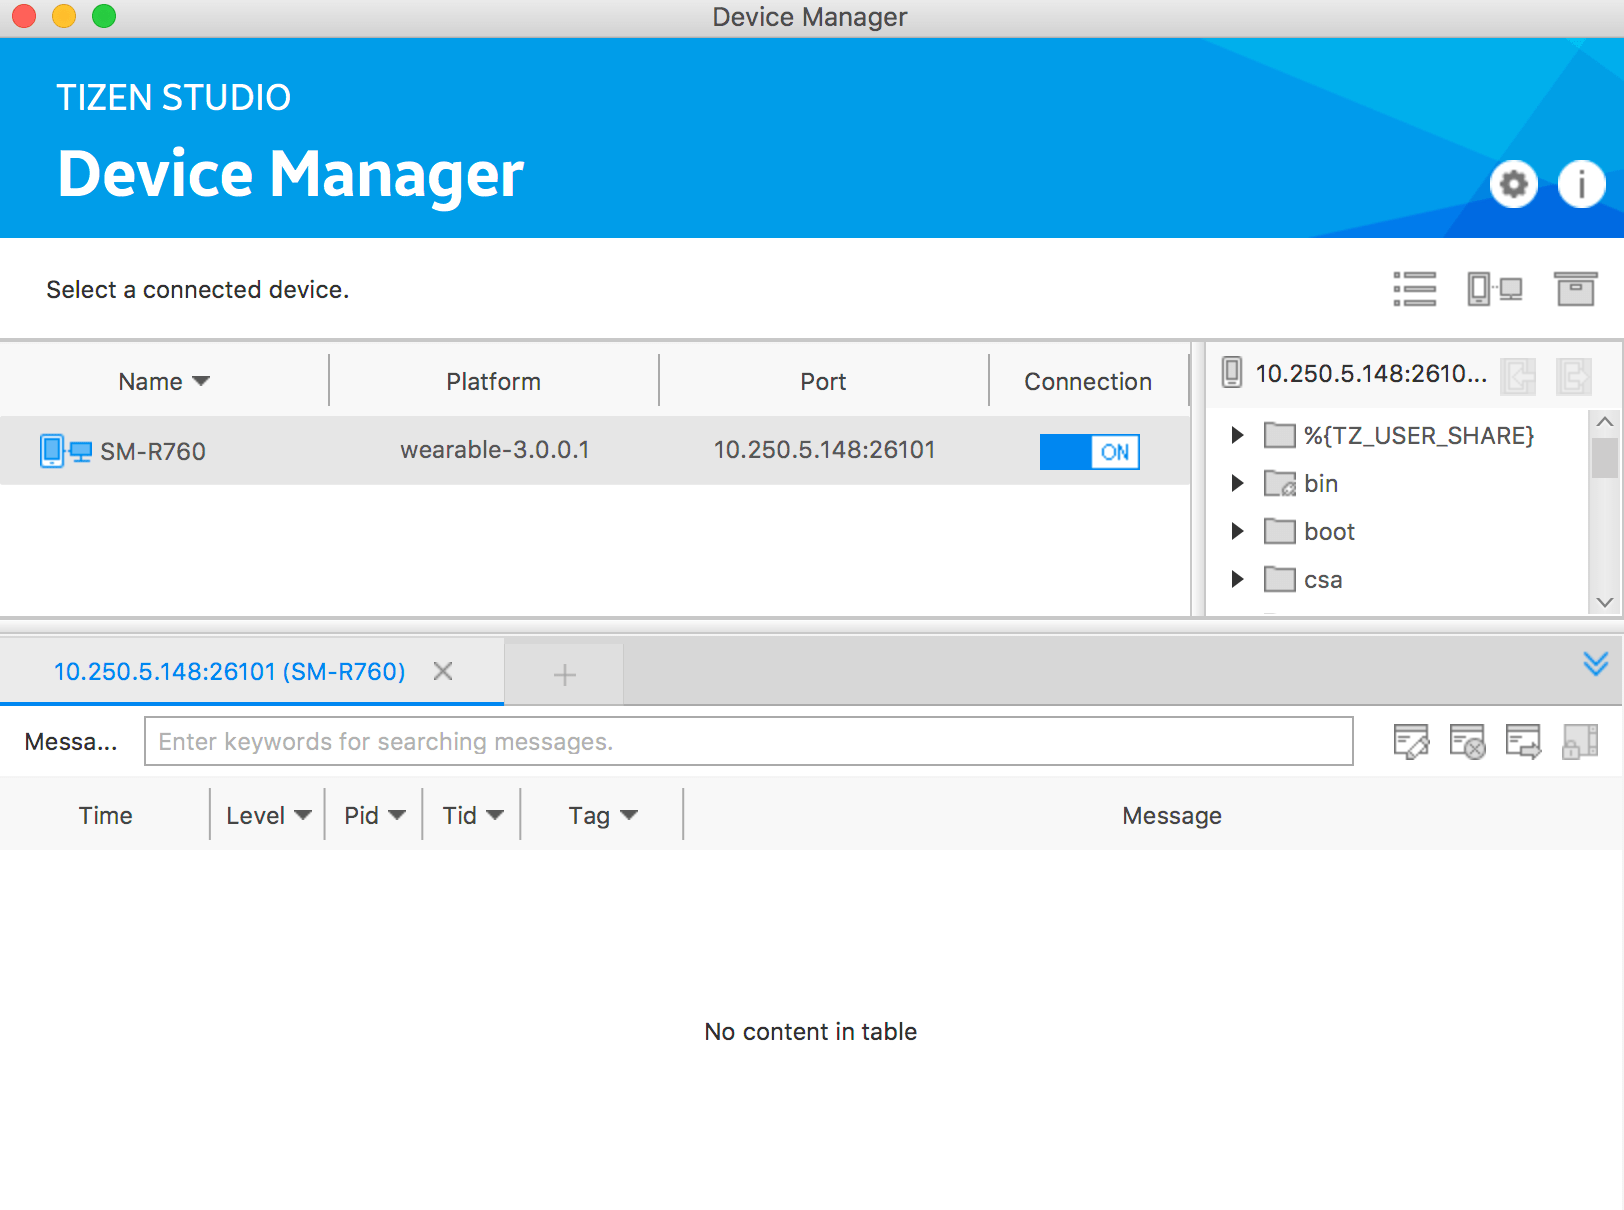The width and height of the screenshot is (1624, 1210).
Task: Open the remote device manager icon
Action: tap(1495, 289)
